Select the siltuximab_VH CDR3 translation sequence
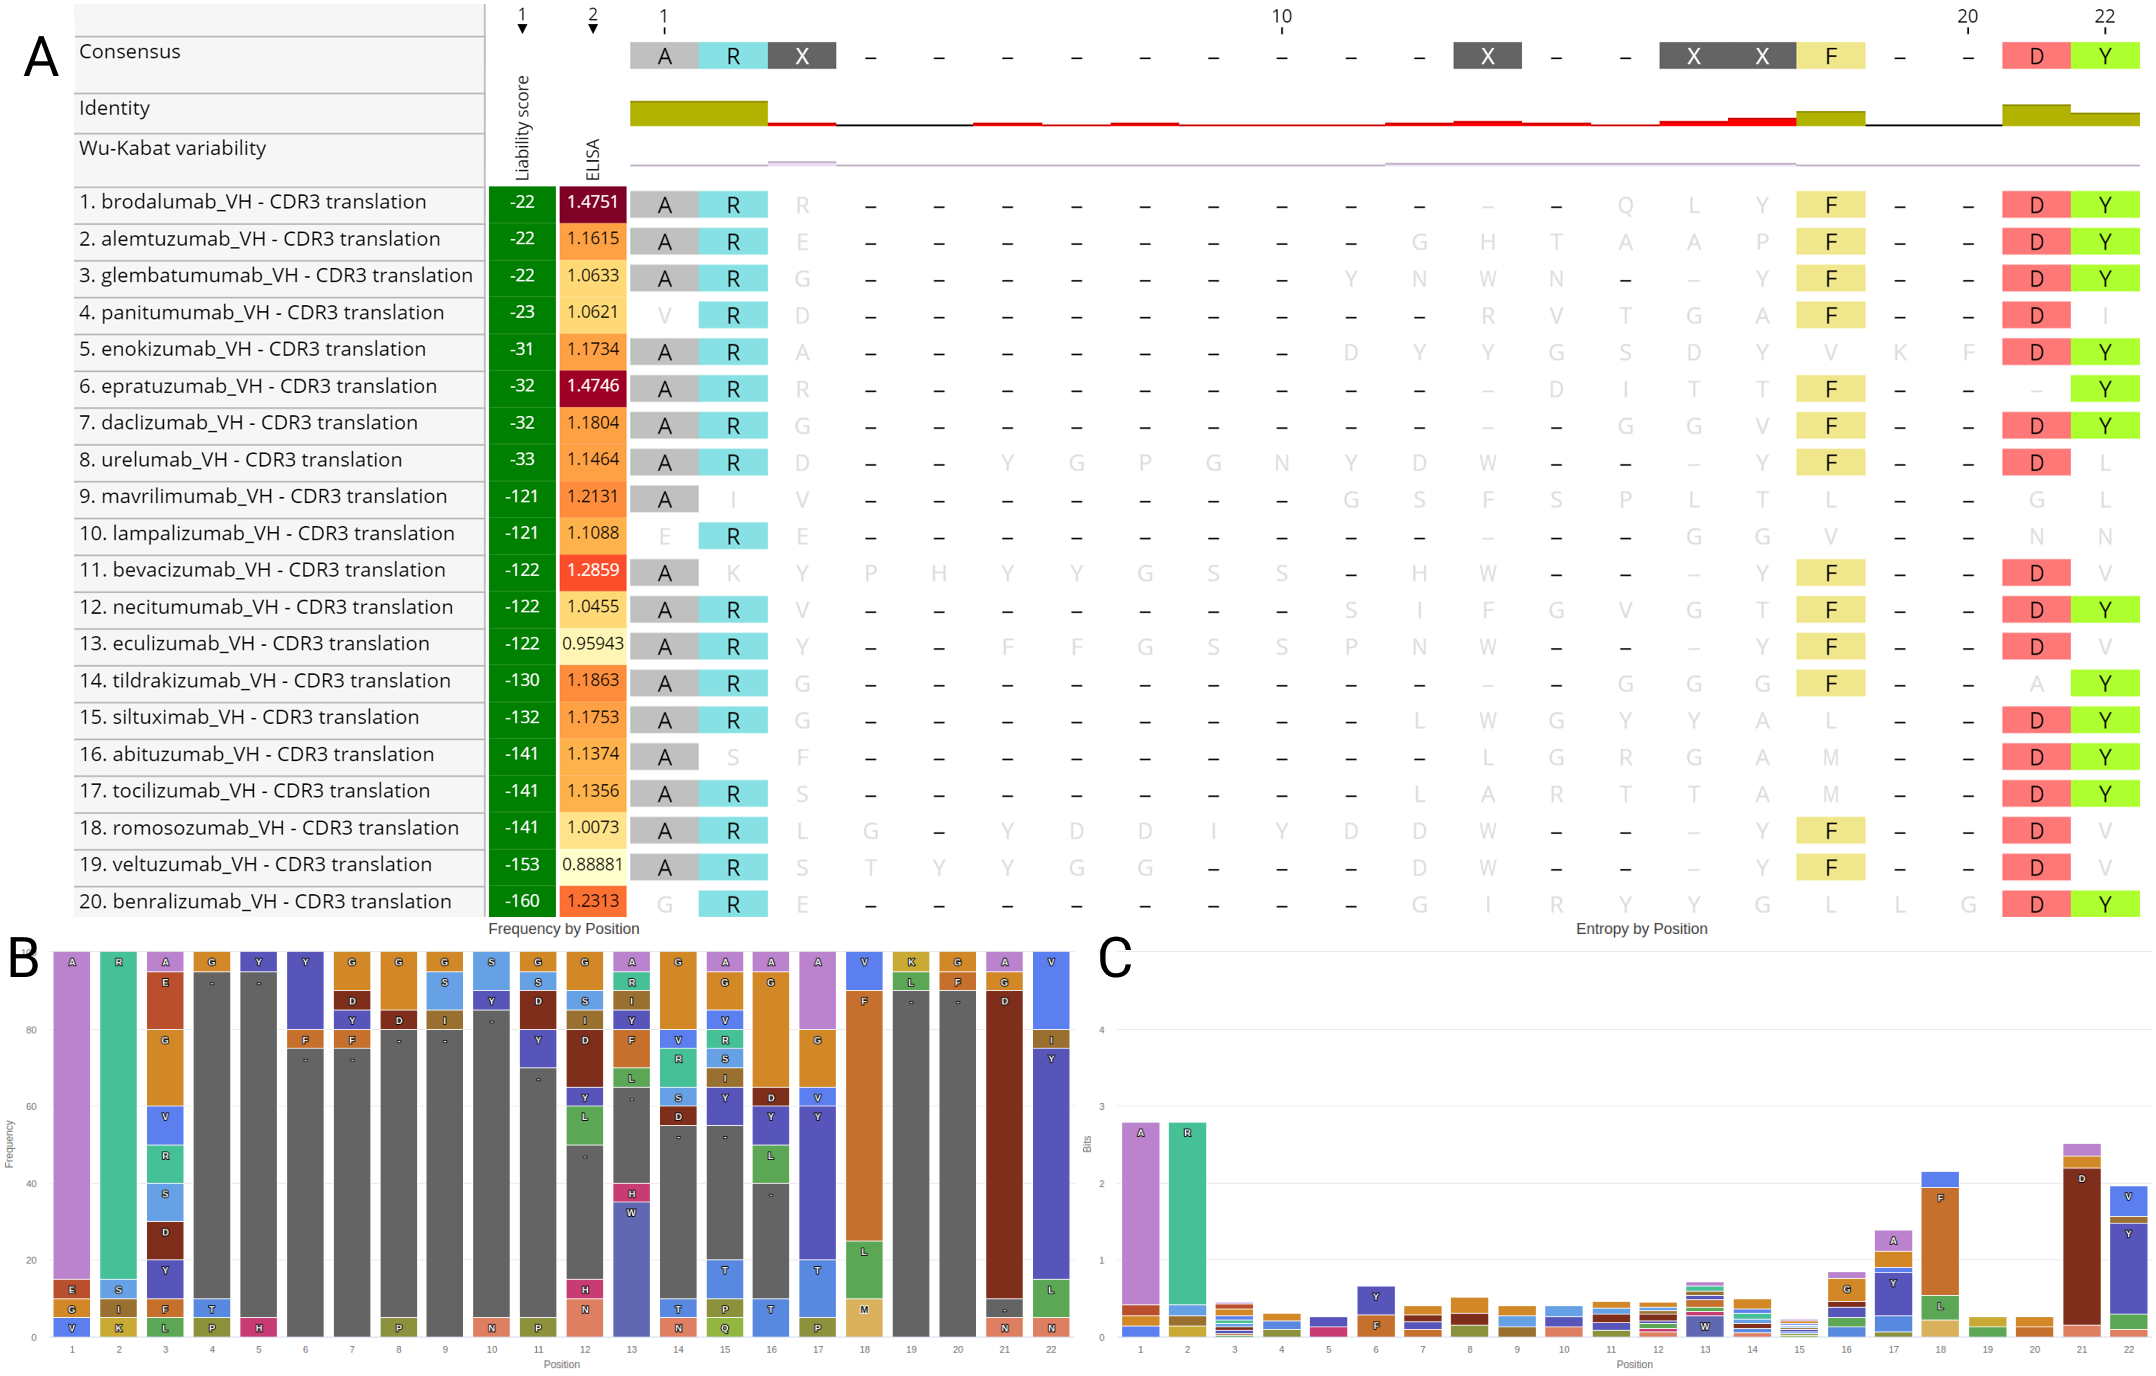 [249, 717]
